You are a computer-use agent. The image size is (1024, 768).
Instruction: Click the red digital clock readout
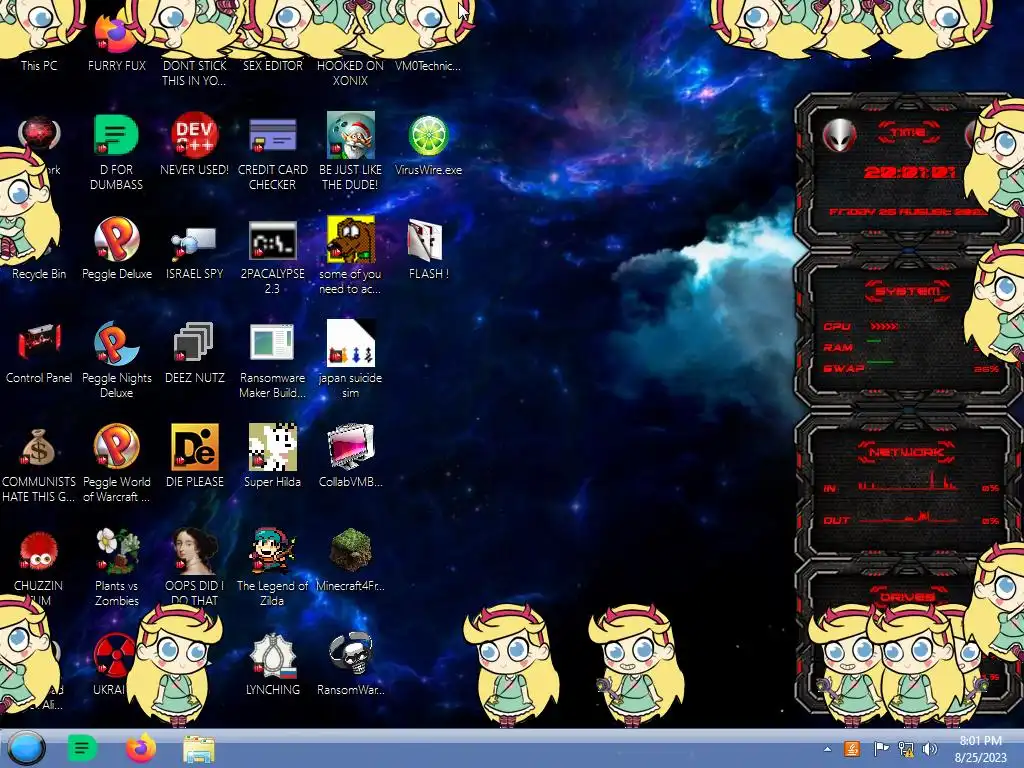(910, 172)
